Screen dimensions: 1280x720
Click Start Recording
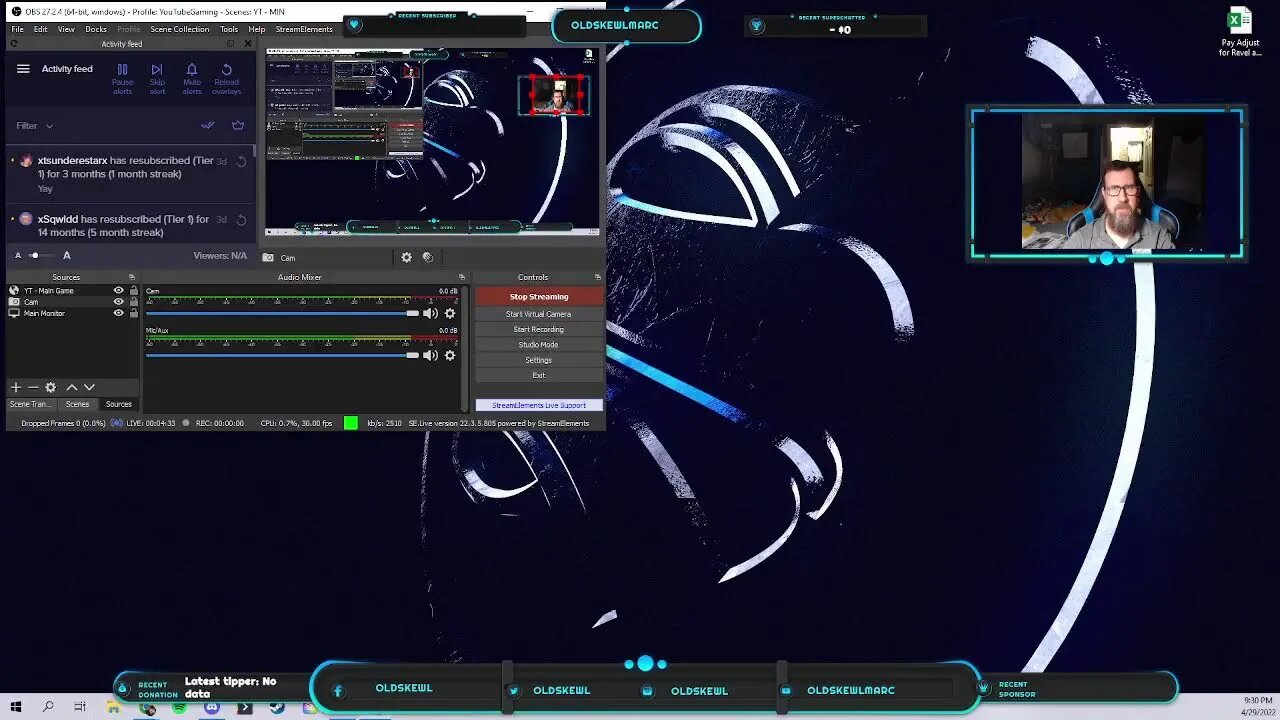(539, 329)
